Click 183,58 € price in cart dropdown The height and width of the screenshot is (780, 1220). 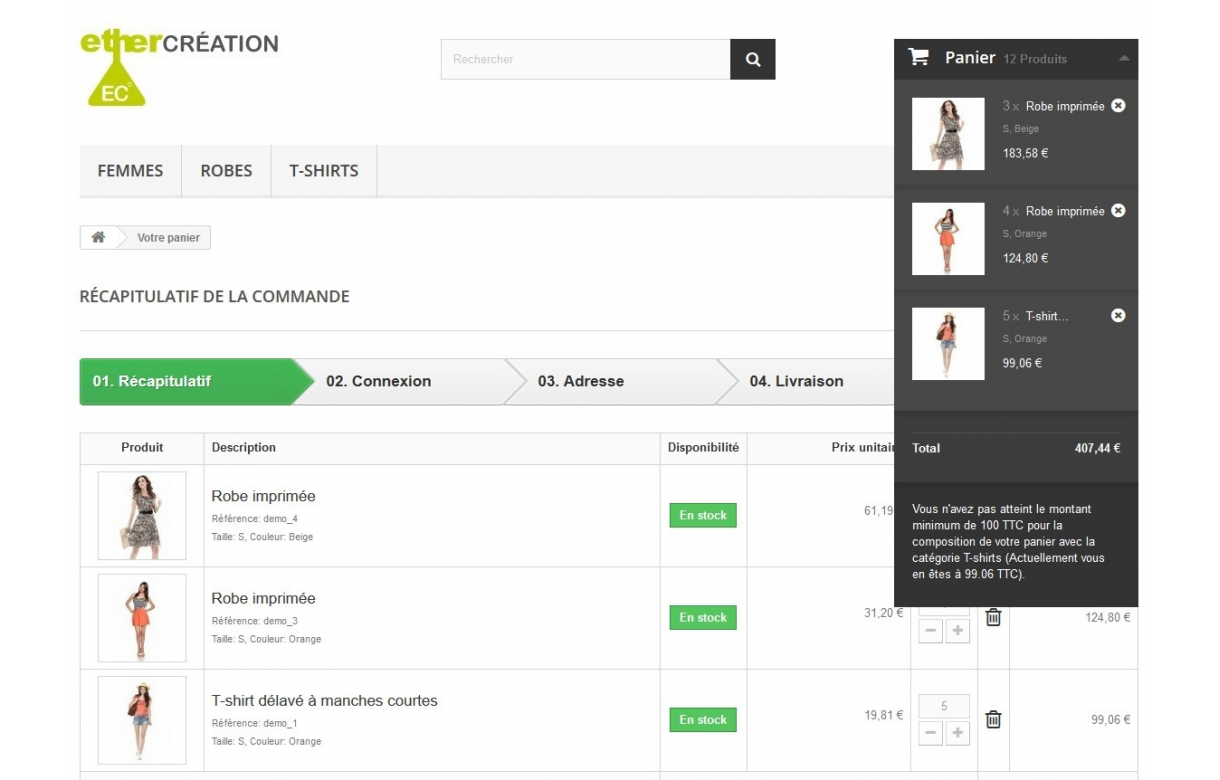point(1025,153)
